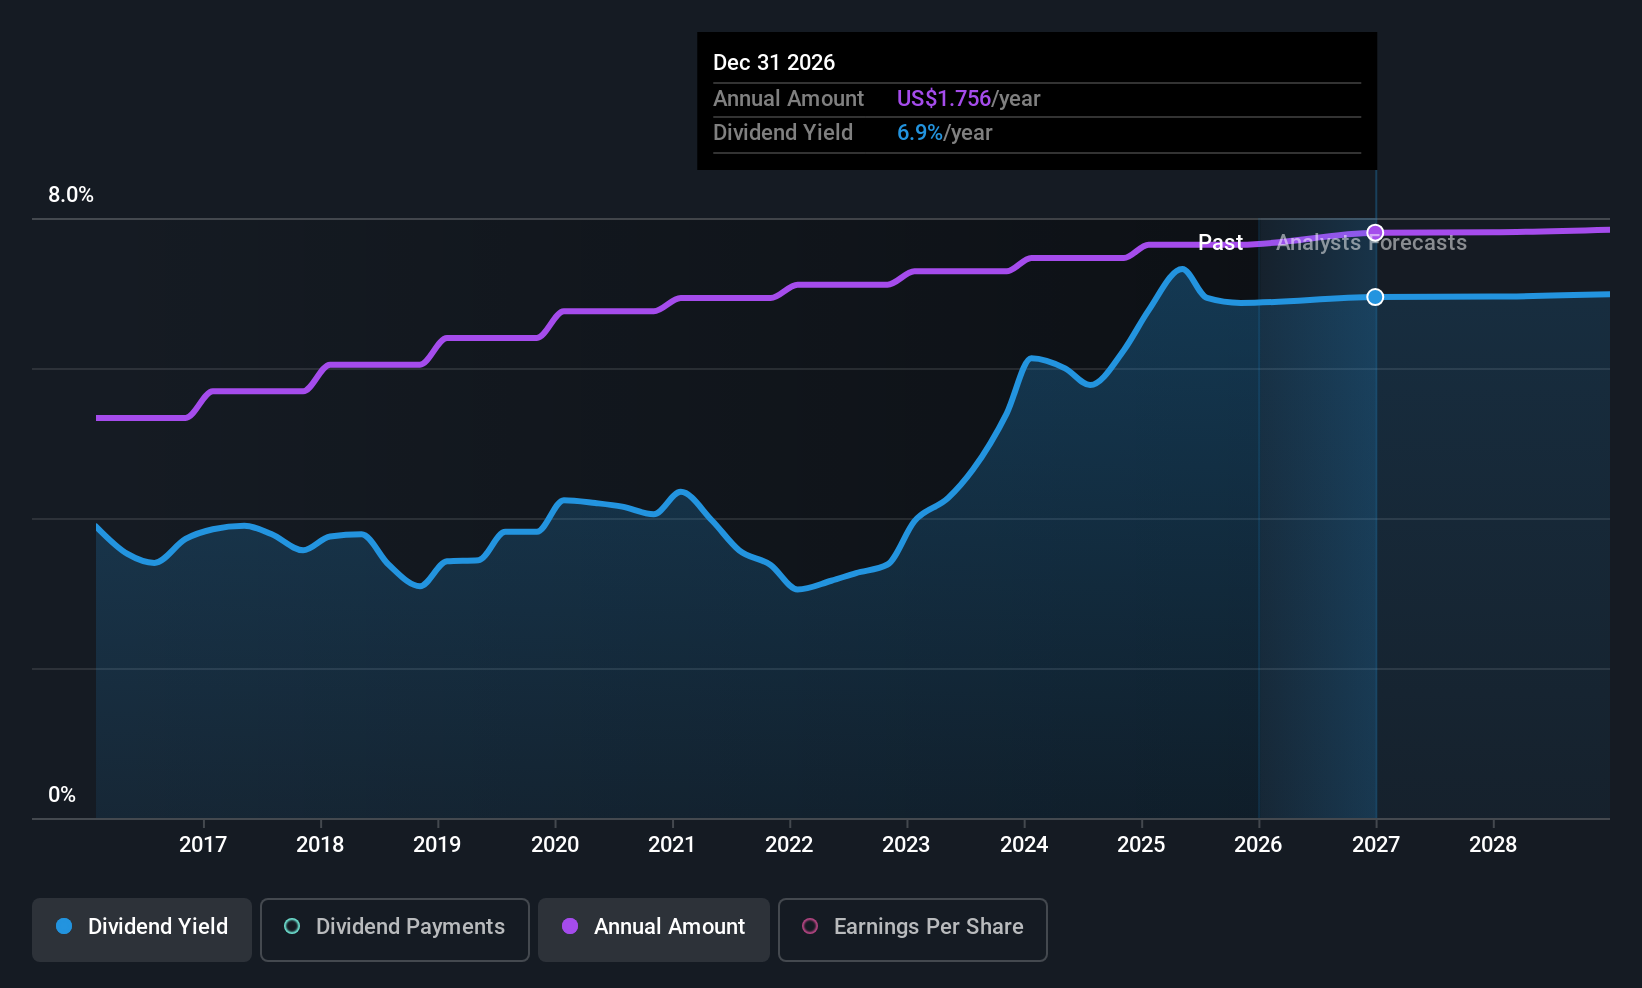The height and width of the screenshot is (988, 1642).
Task: Click the 2021 x-axis label
Action: (672, 844)
